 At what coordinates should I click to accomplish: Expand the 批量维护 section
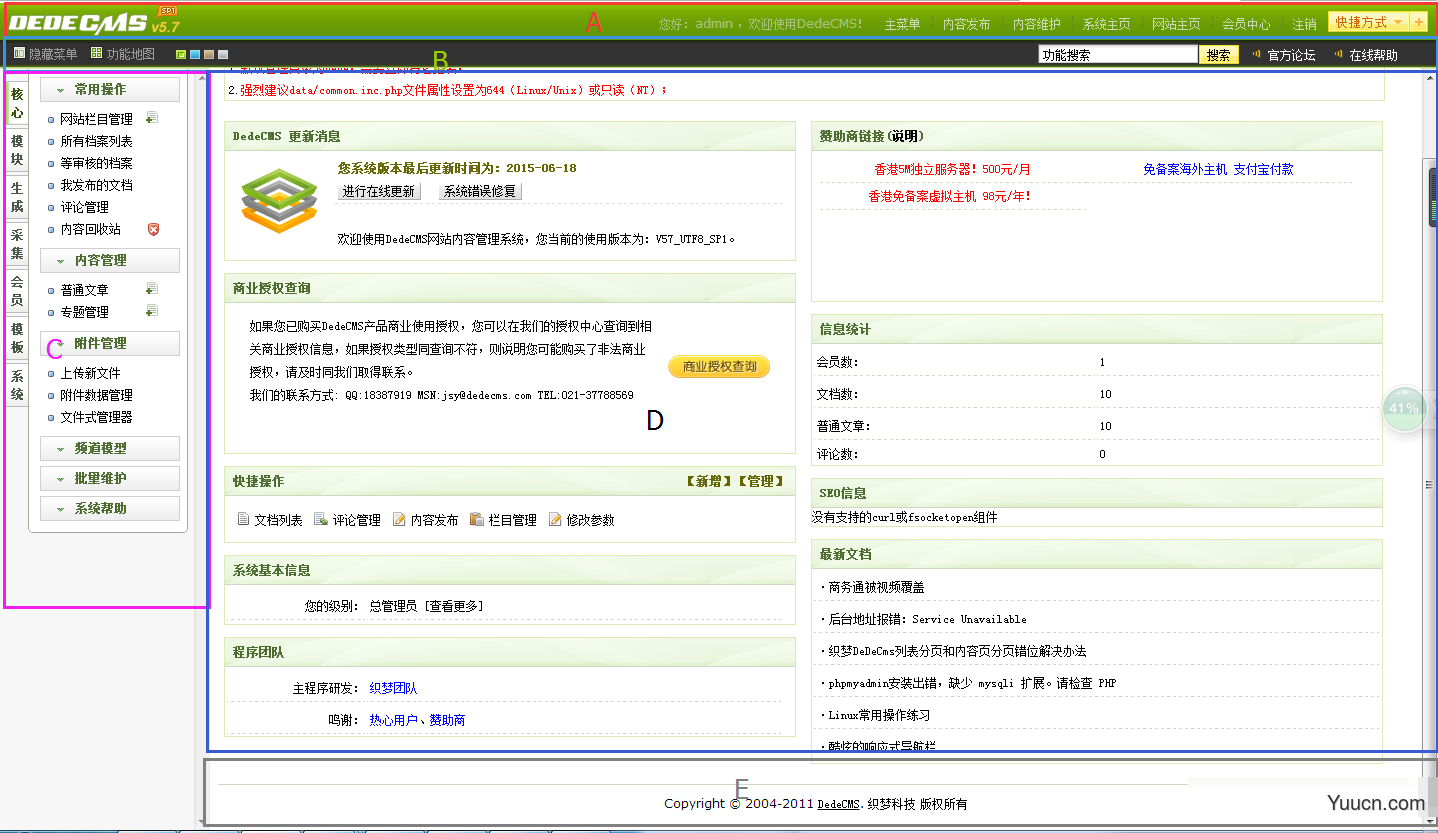[x=110, y=479]
